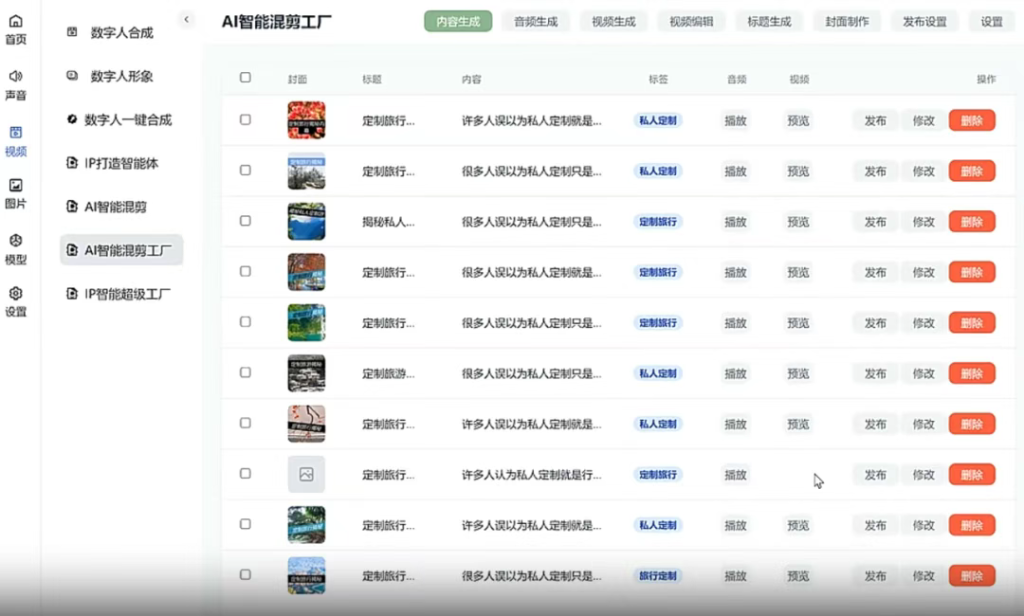Collapse the left navigation panel chevron
Image resolution: width=1024 pixels, height=616 pixels.
[185, 17]
